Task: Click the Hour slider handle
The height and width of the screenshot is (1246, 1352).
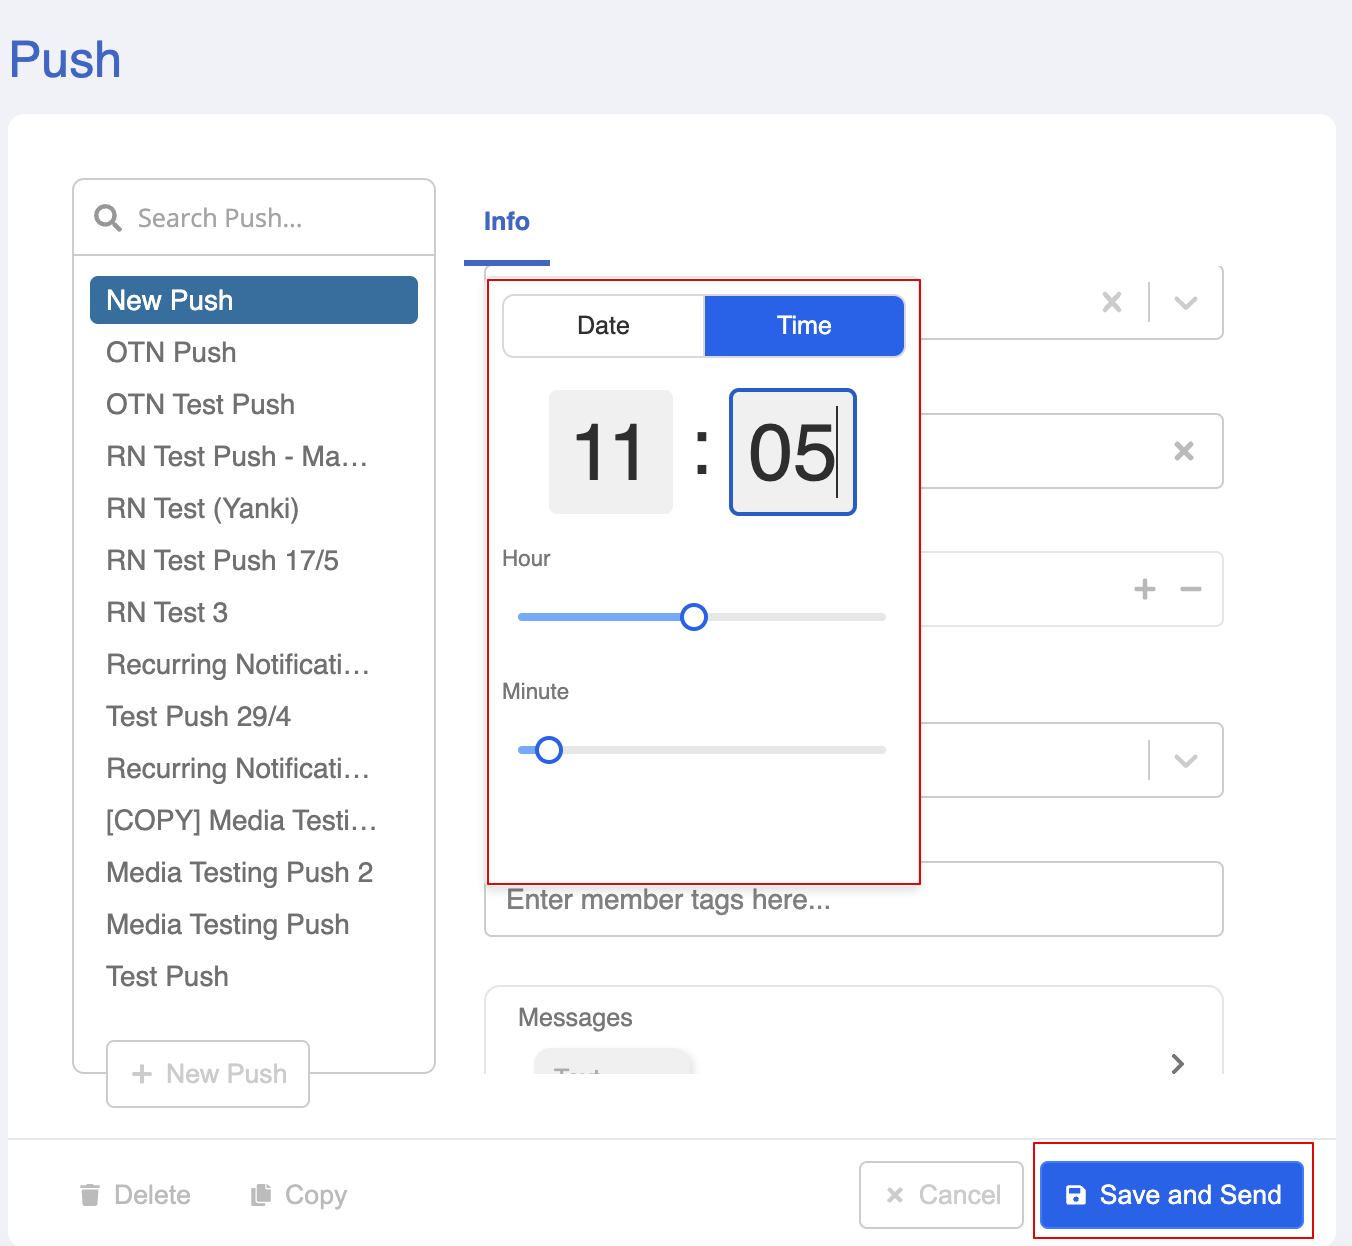Action: (693, 617)
